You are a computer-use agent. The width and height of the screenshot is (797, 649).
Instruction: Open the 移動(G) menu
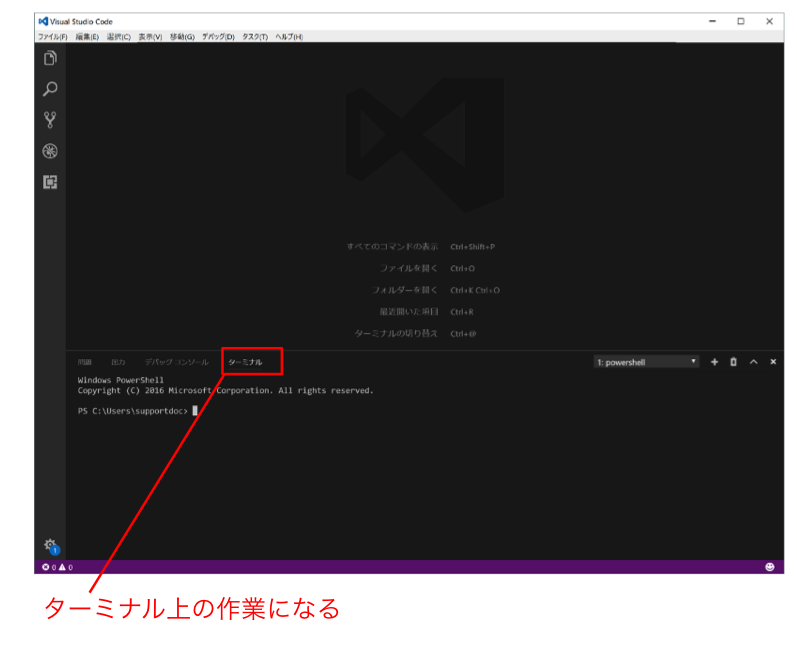(182, 37)
